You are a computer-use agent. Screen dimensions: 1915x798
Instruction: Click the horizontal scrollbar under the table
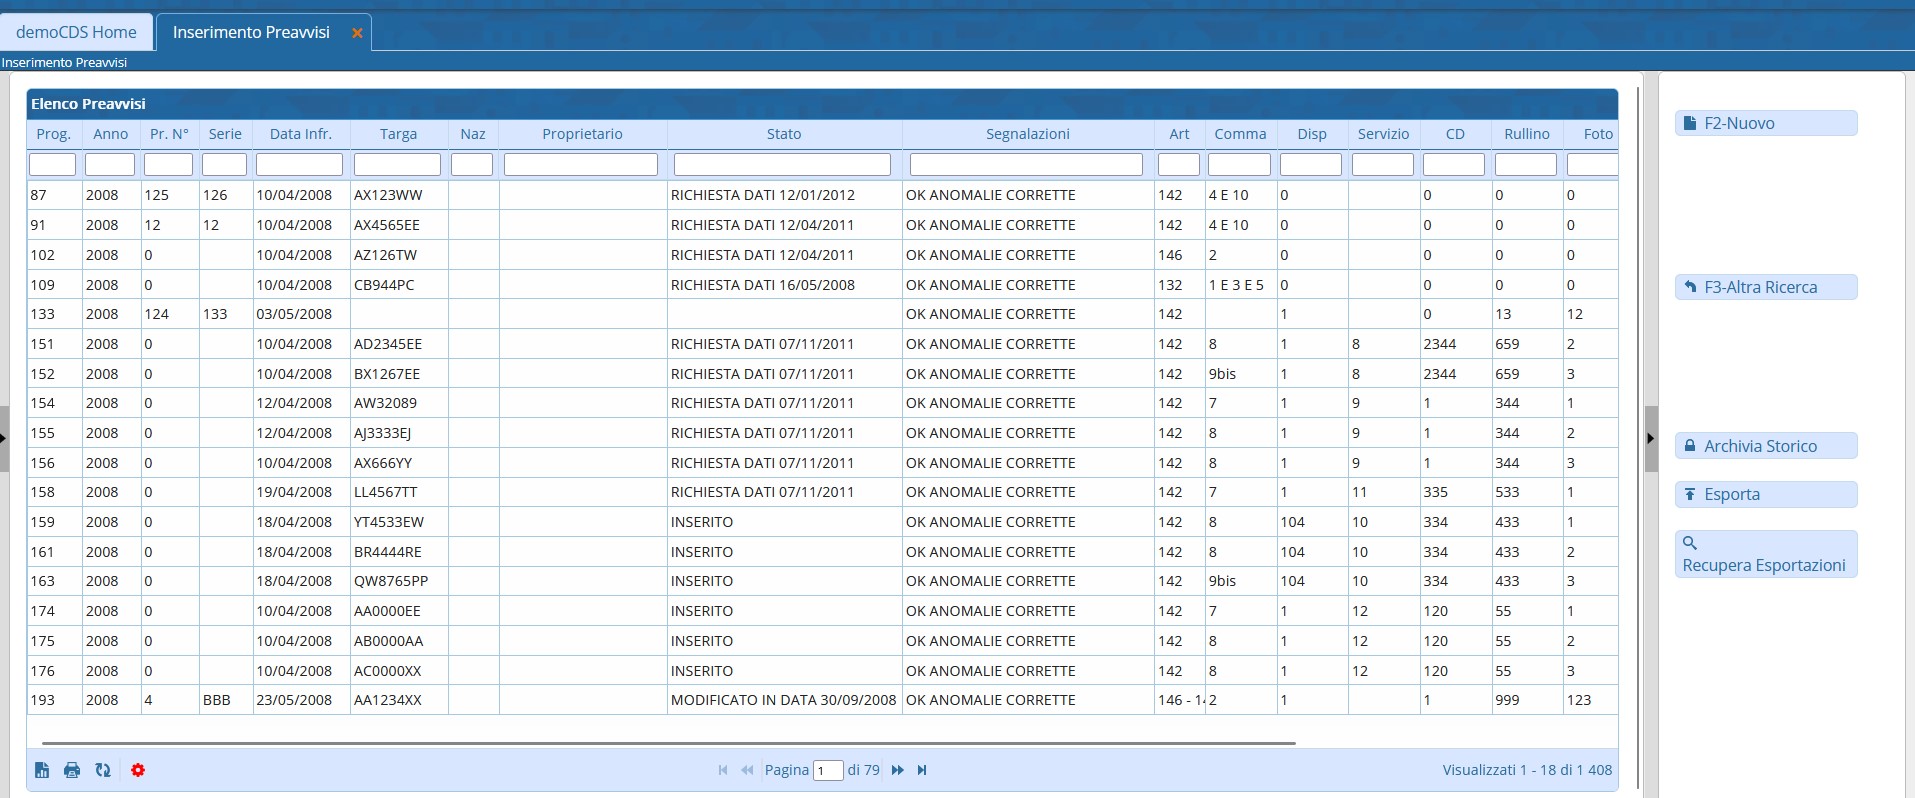pyautogui.click(x=668, y=744)
